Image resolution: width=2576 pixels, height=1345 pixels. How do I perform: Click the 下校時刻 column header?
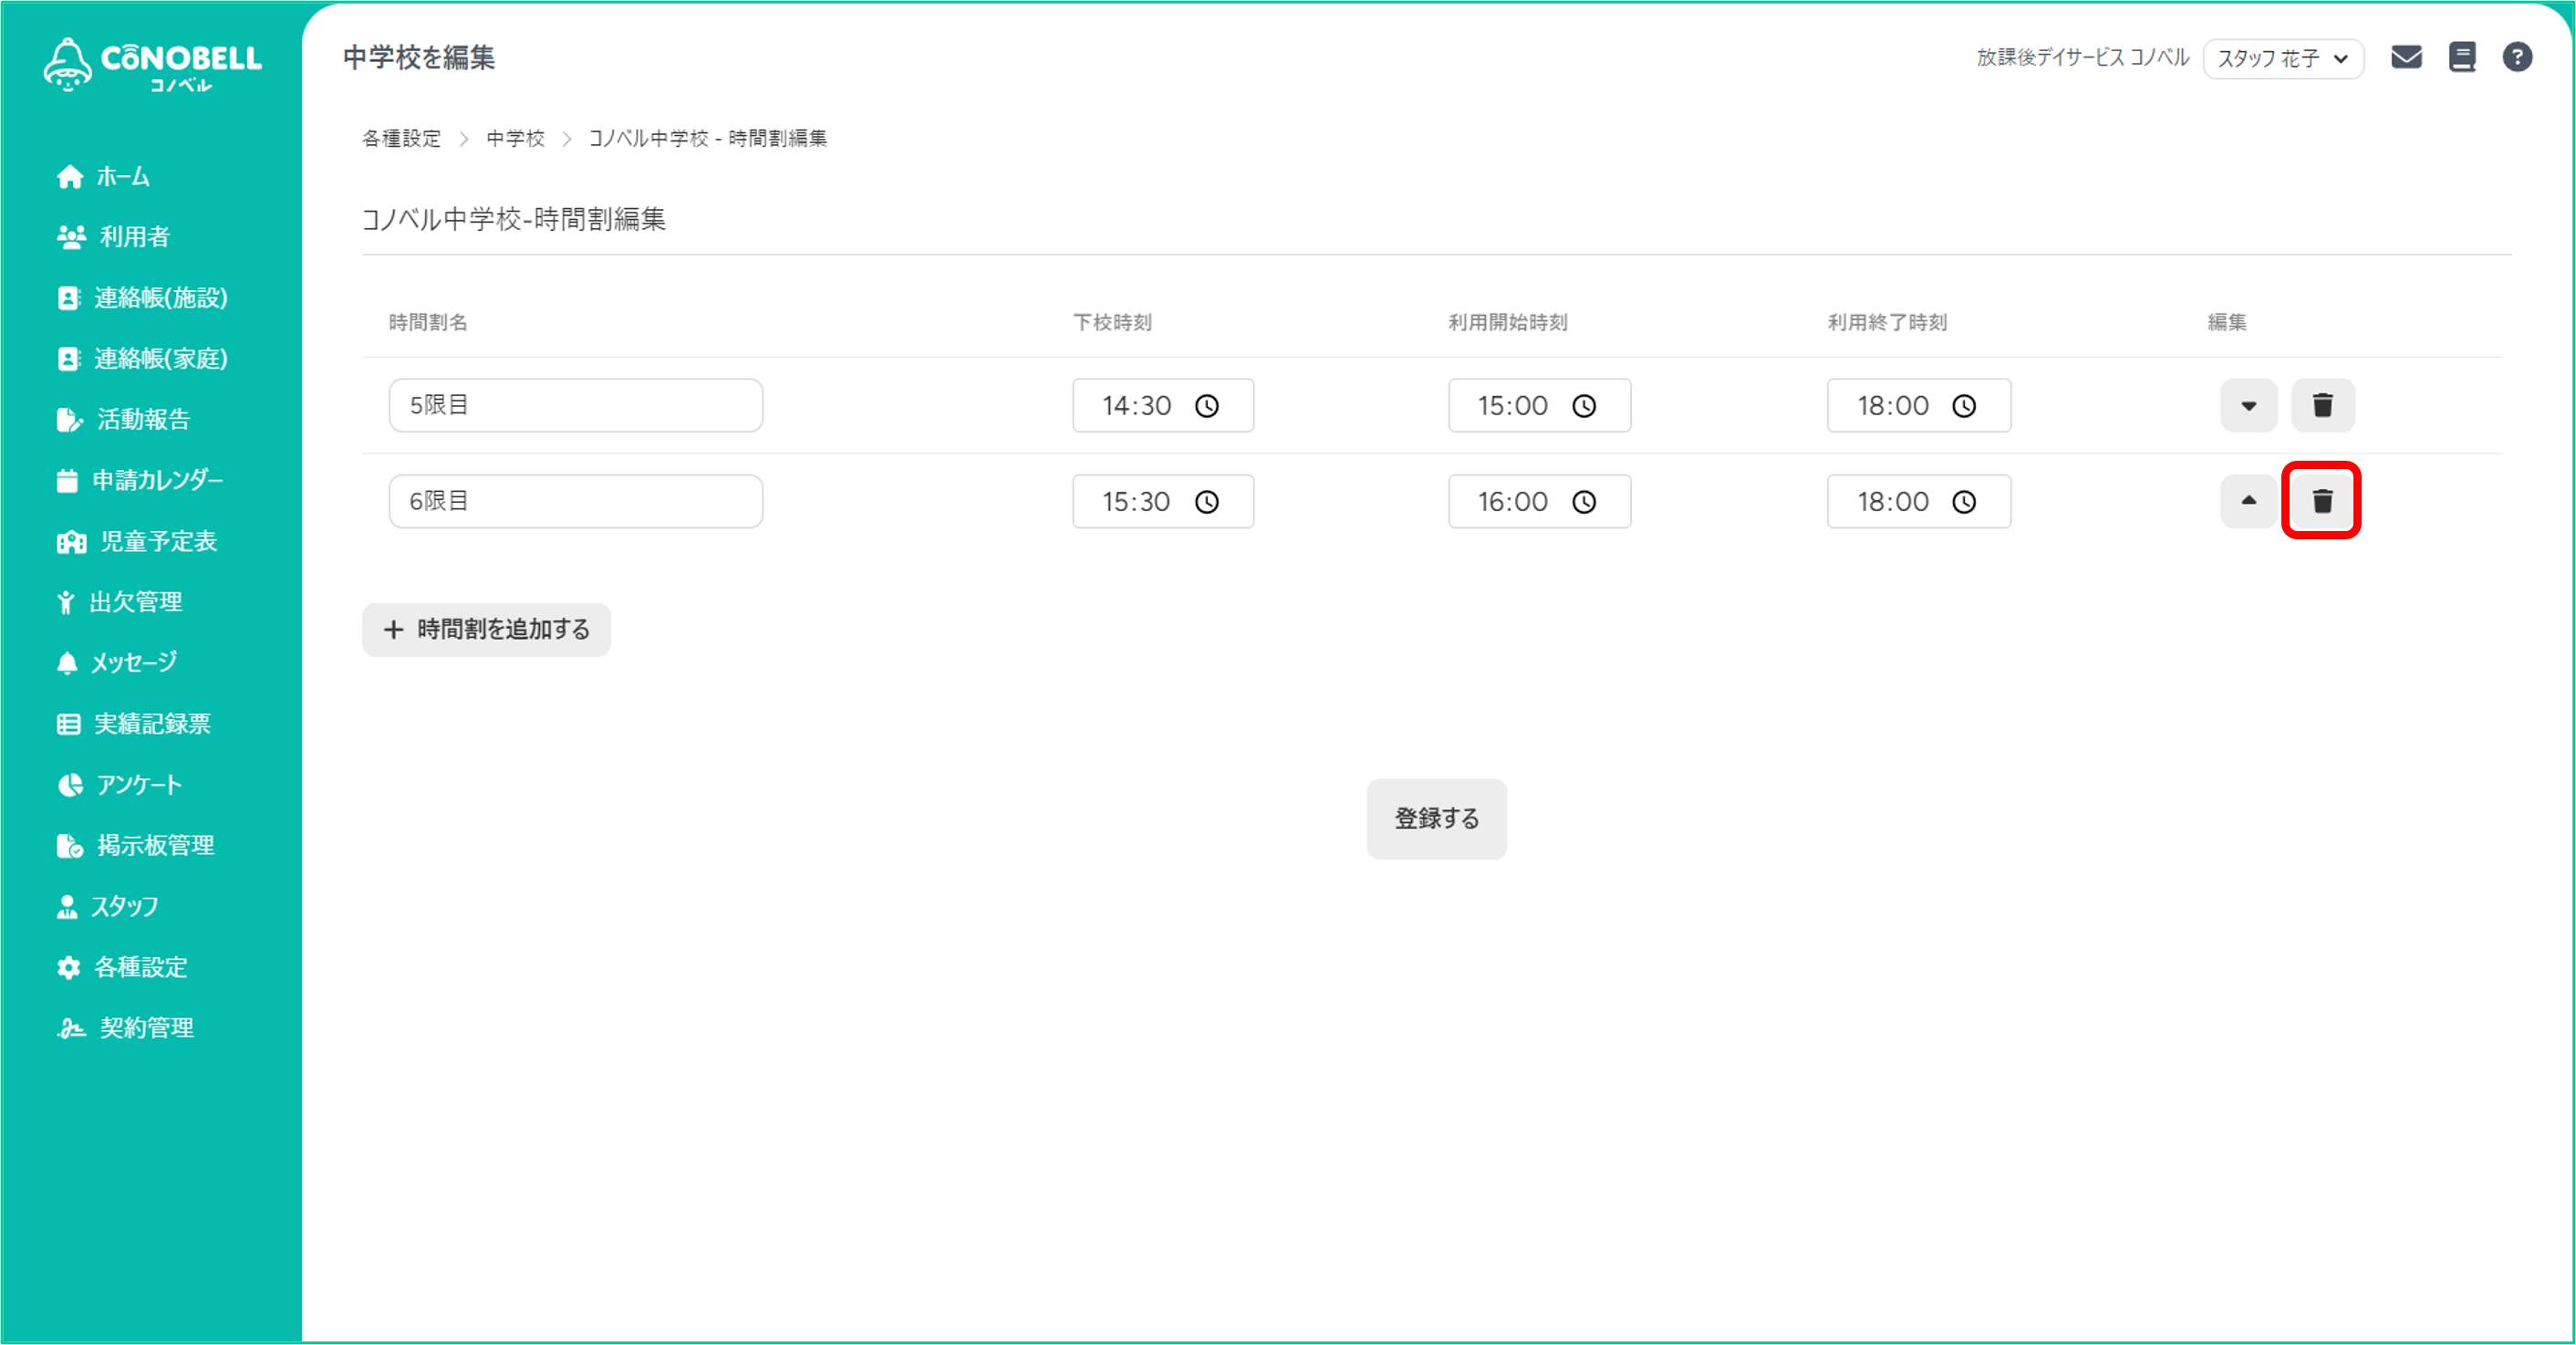click(x=1112, y=322)
